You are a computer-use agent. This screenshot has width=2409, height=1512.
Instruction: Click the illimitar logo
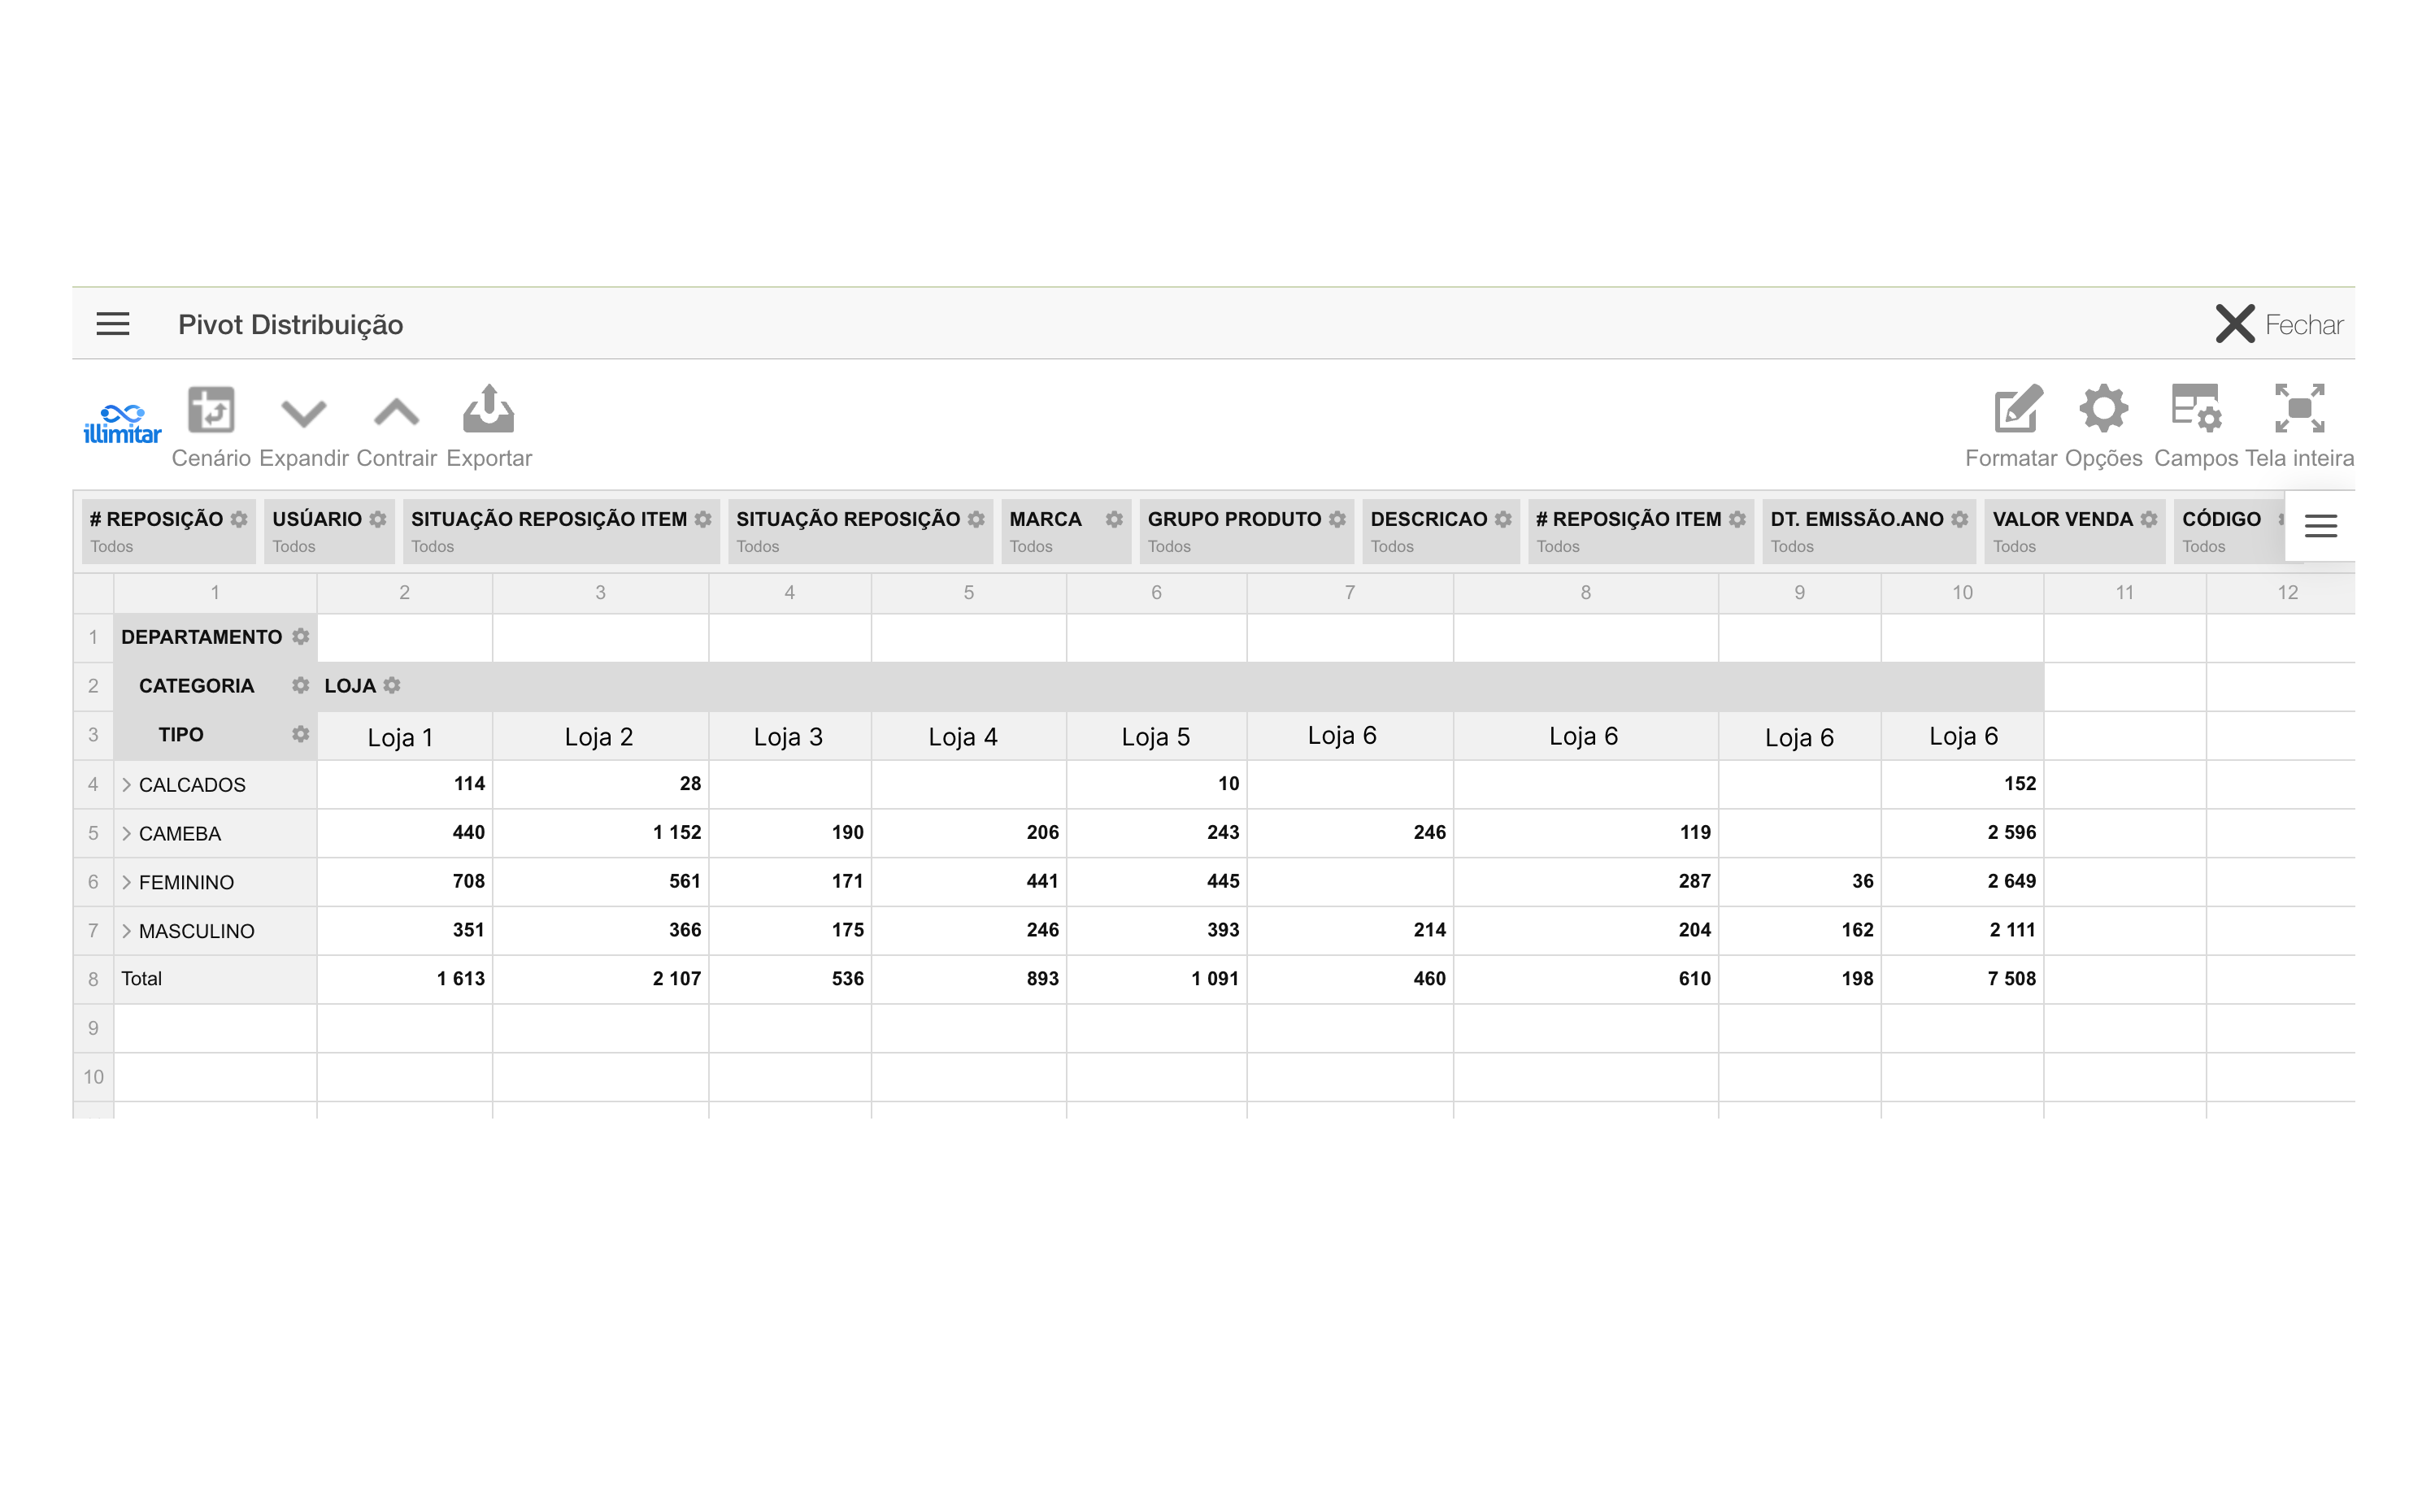(122, 424)
